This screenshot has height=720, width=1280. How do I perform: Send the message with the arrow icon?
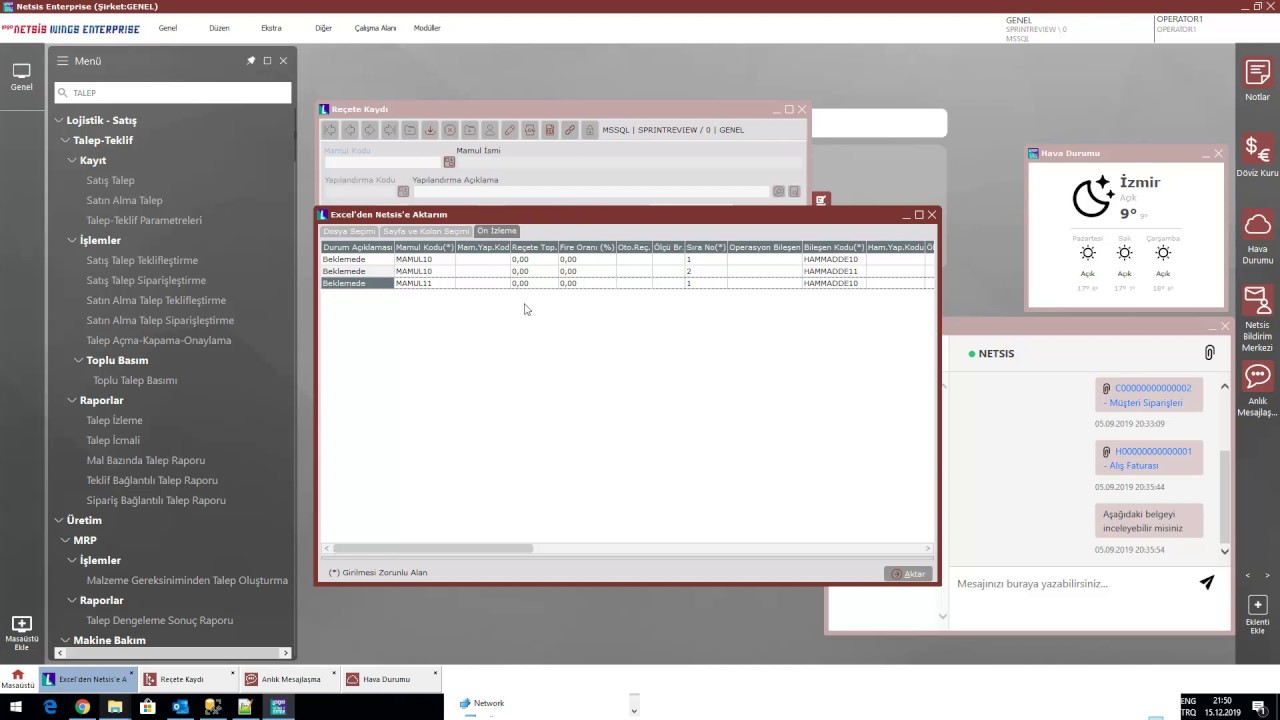(x=1207, y=583)
